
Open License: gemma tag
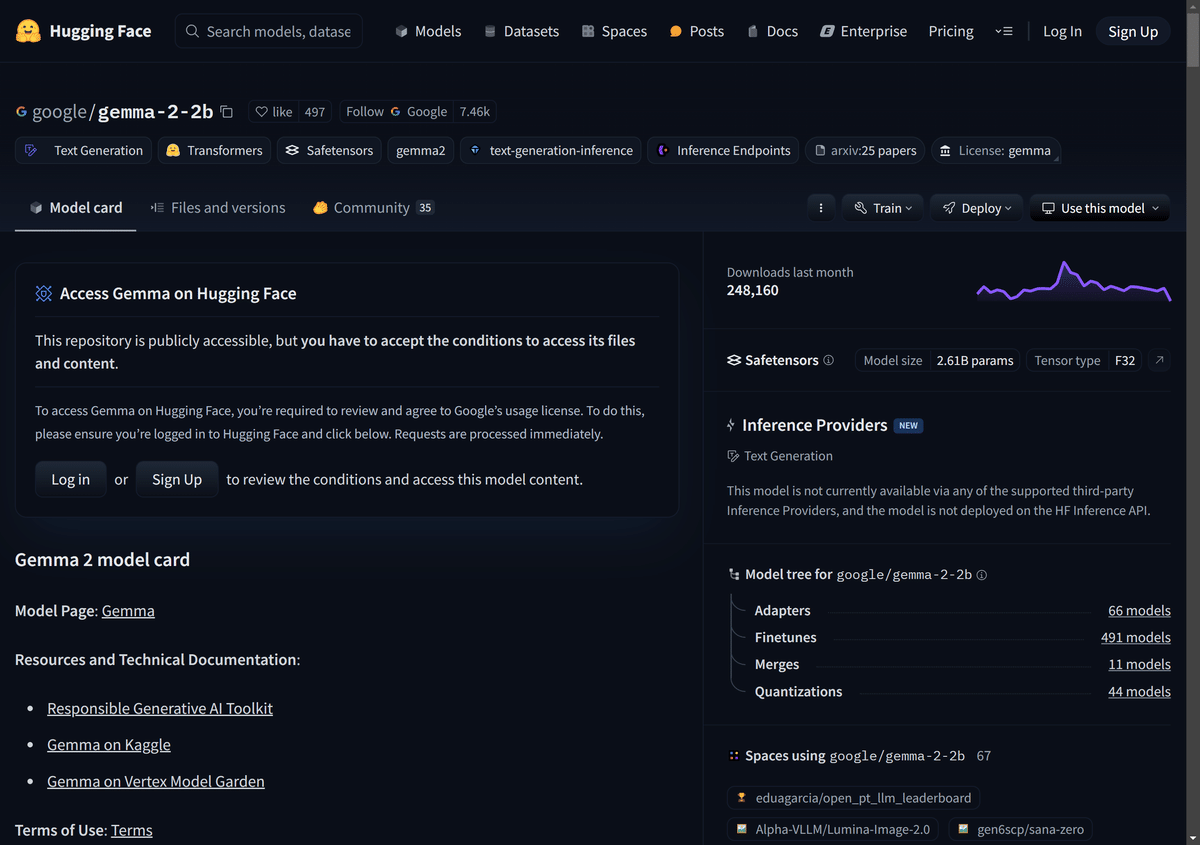tap(996, 150)
